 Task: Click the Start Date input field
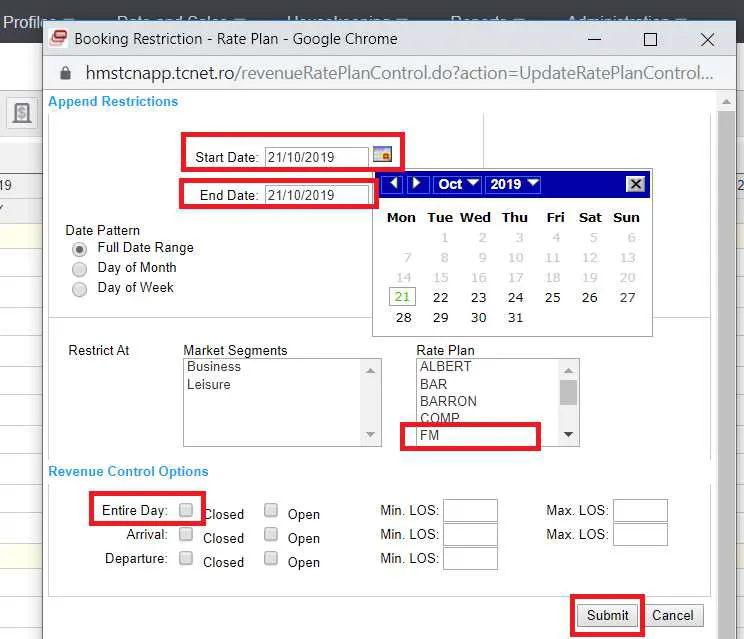click(316, 157)
